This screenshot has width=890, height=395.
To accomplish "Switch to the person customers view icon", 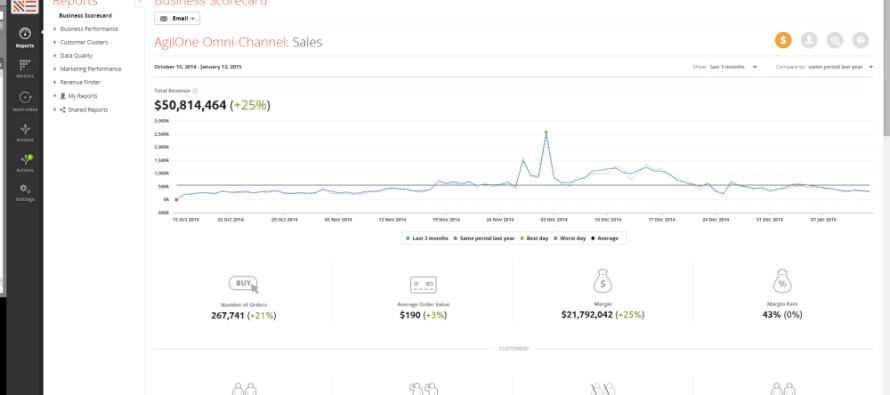I will click(x=809, y=40).
